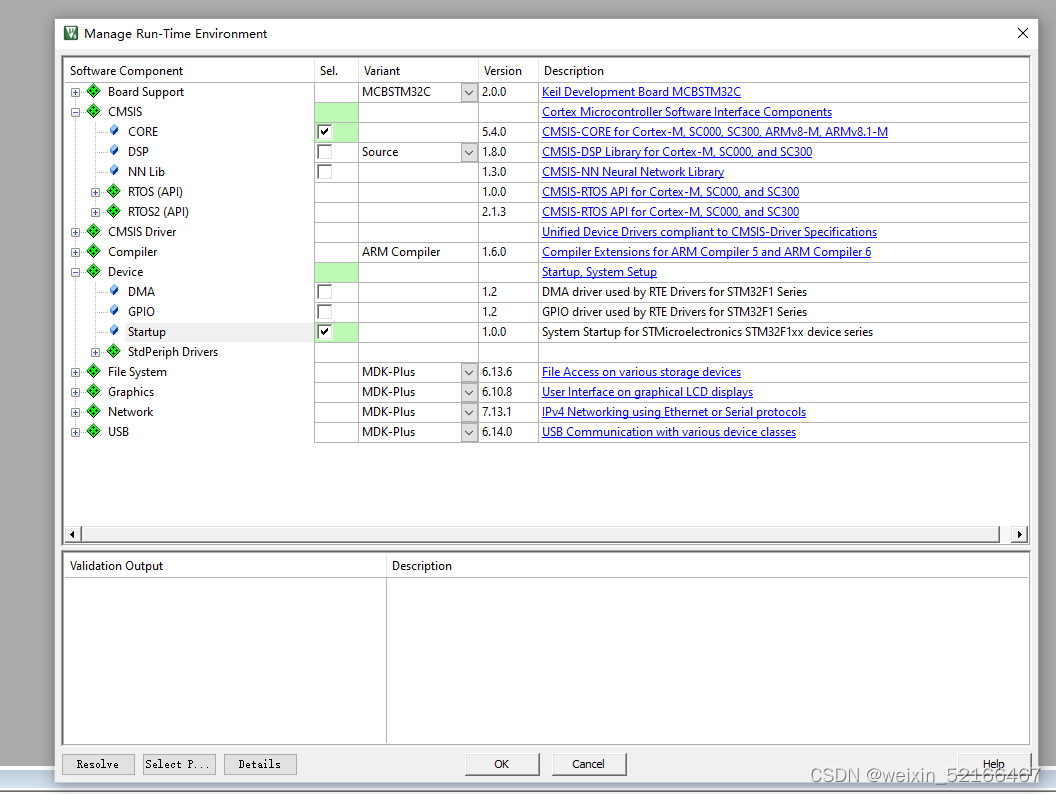Open the Network MDK-Plus variant dropdown
The image size is (1056, 794).
point(469,412)
